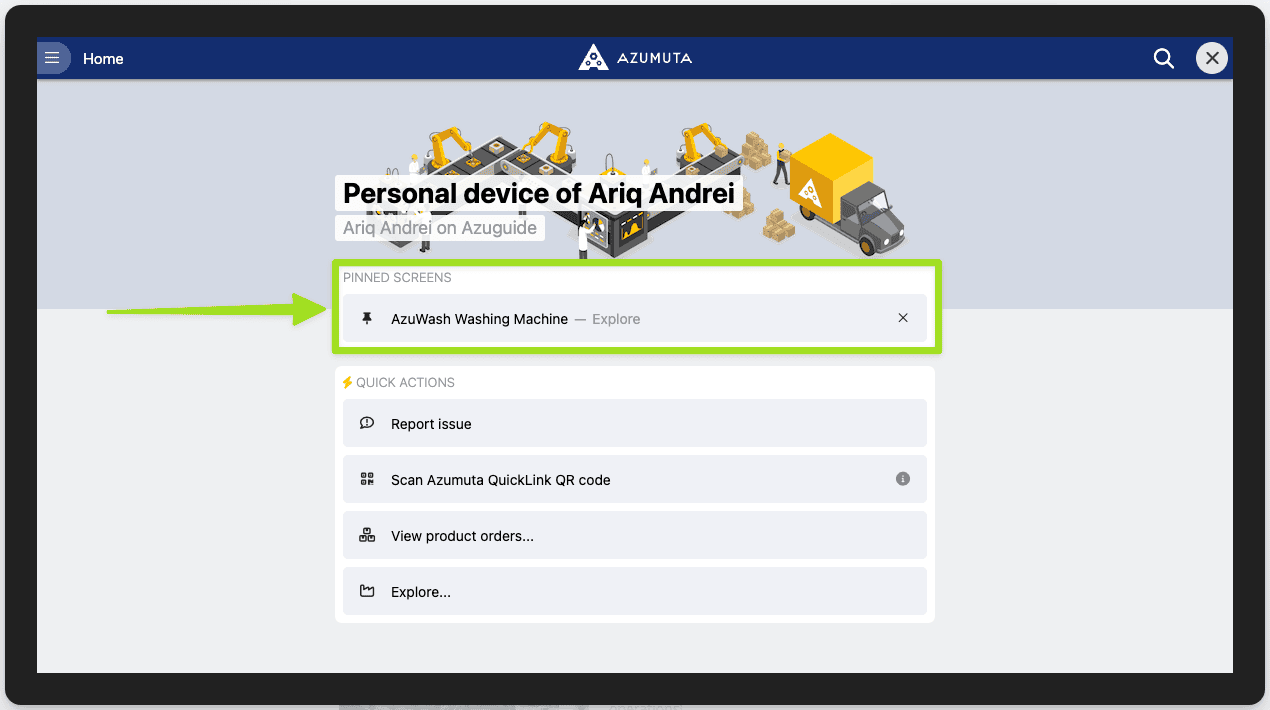1270x710 pixels.
Task: Remove the AzuWash Washing Machine pinned screen
Action: (903, 318)
